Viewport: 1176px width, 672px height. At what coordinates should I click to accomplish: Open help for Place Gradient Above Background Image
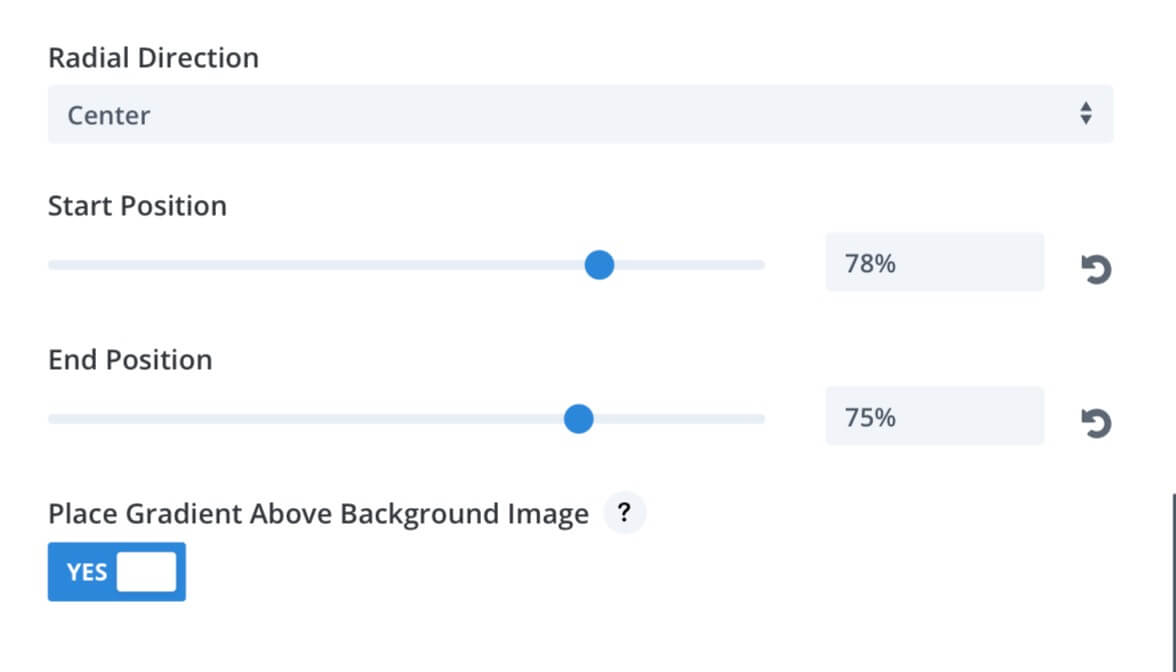click(x=624, y=513)
